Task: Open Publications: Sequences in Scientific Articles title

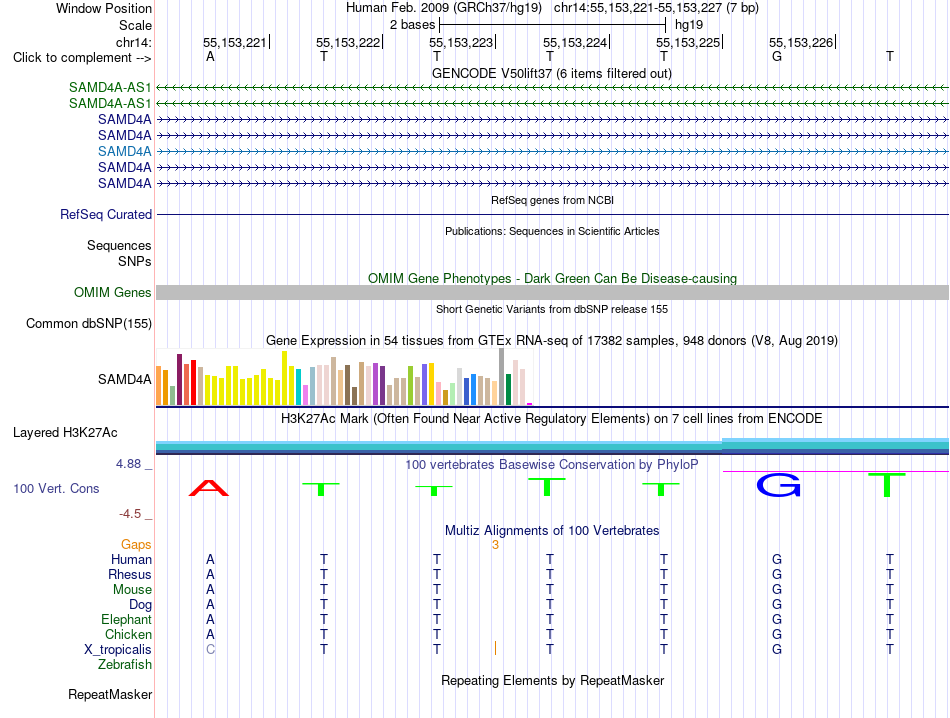Action: click(552, 231)
